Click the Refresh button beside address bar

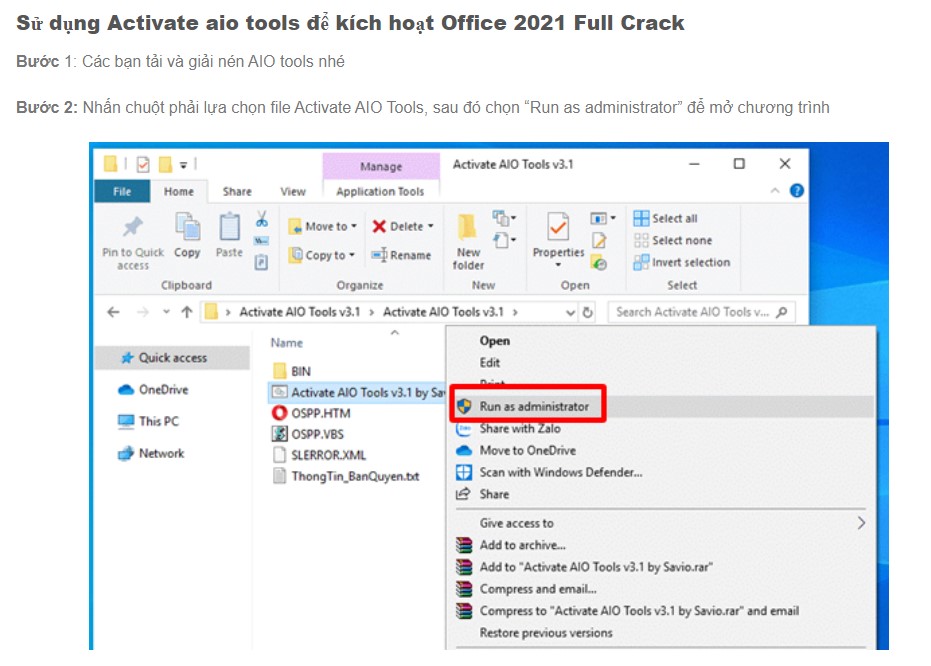pyautogui.click(x=588, y=312)
